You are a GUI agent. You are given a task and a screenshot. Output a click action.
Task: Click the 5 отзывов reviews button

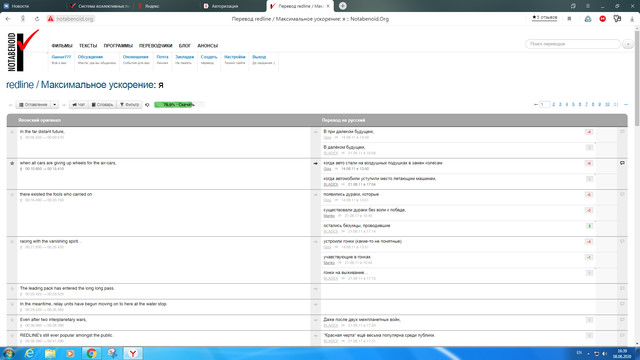click(544, 18)
